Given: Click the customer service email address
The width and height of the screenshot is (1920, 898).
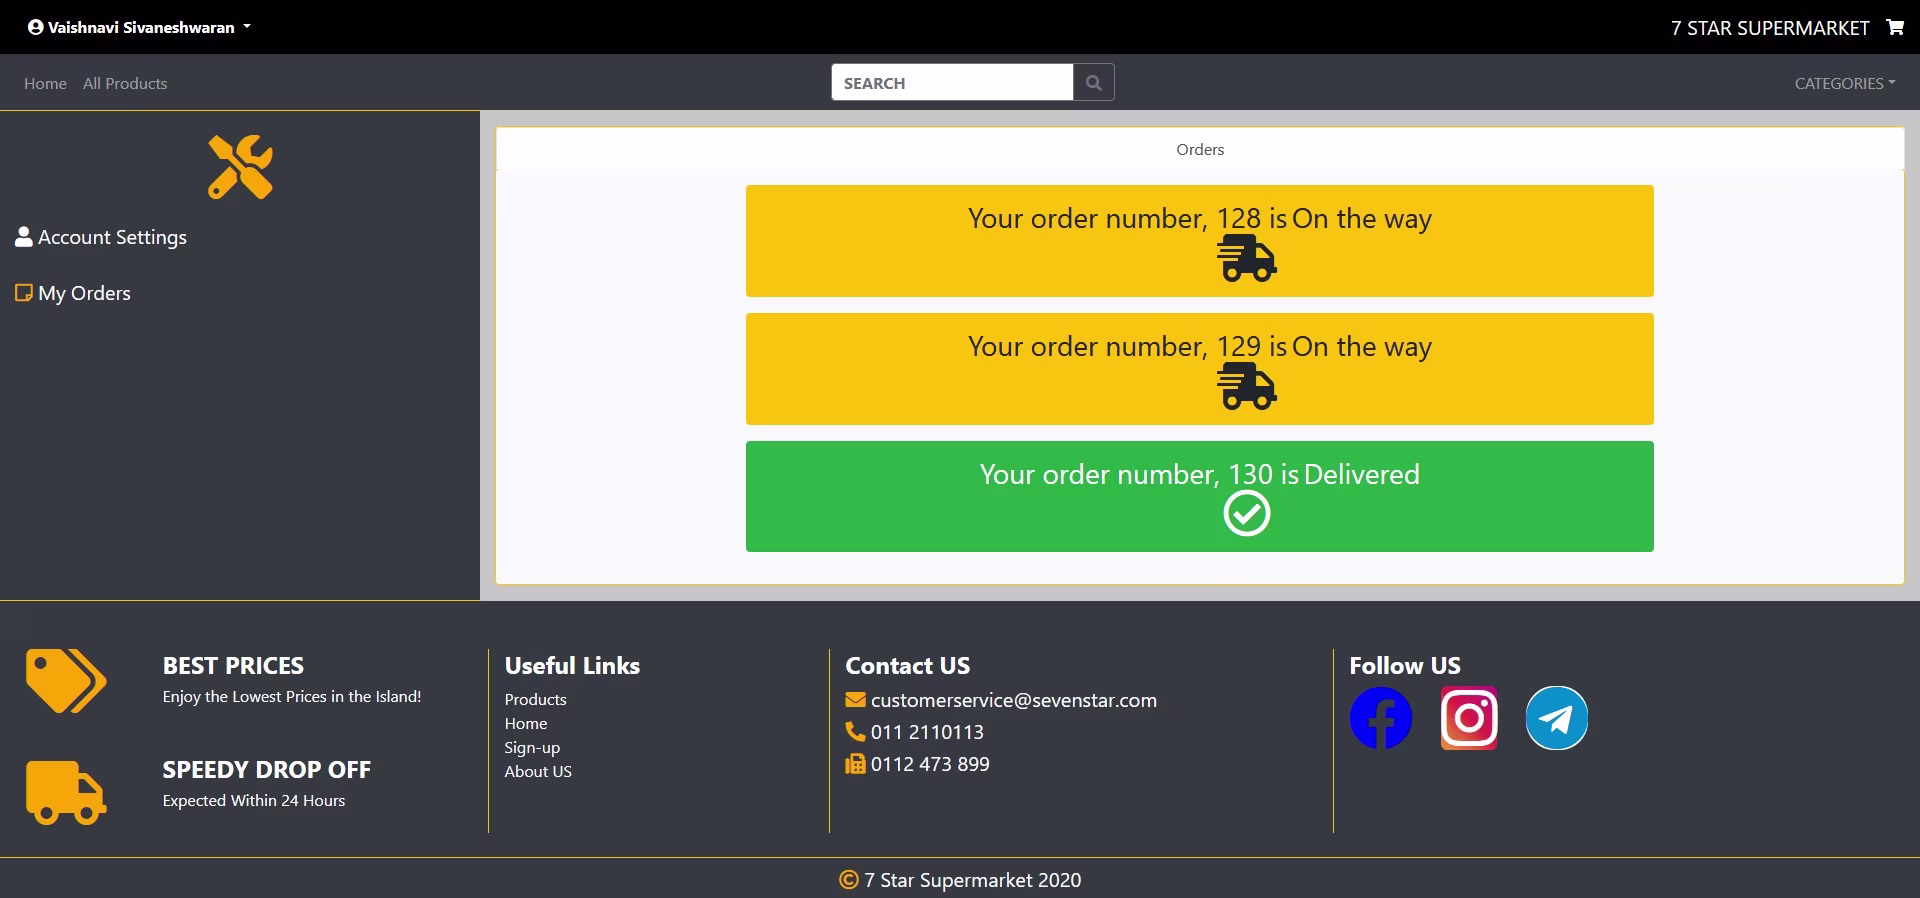Looking at the screenshot, I should point(1013,700).
